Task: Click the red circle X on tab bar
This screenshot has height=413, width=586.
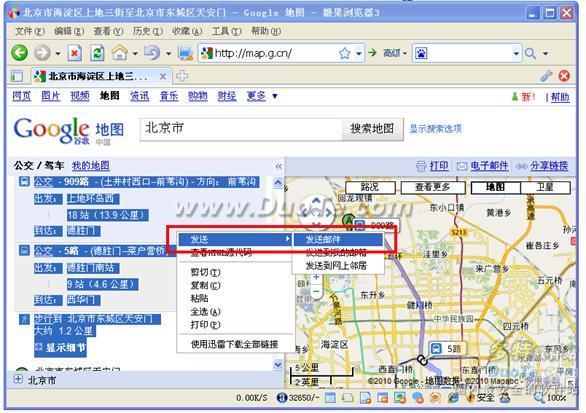Action: pos(564,76)
